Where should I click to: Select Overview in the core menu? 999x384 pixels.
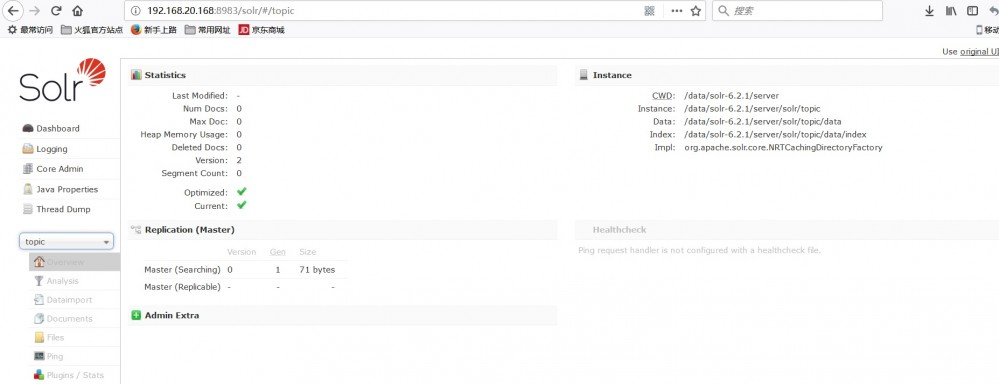(x=74, y=262)
